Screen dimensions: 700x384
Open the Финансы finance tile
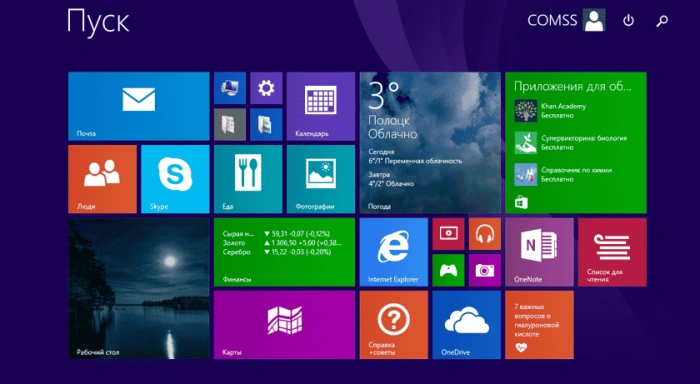point(284,252)
